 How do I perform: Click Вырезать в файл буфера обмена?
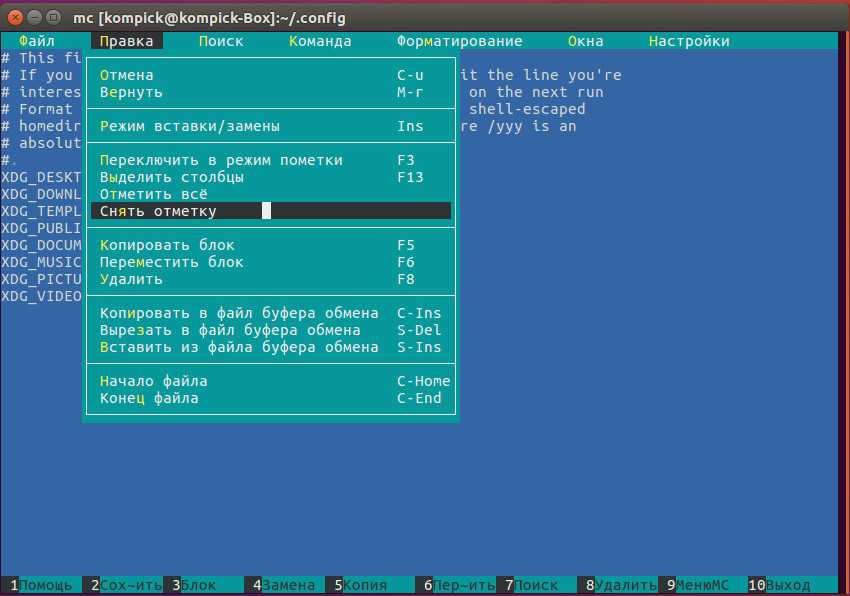tap(230, 330)
